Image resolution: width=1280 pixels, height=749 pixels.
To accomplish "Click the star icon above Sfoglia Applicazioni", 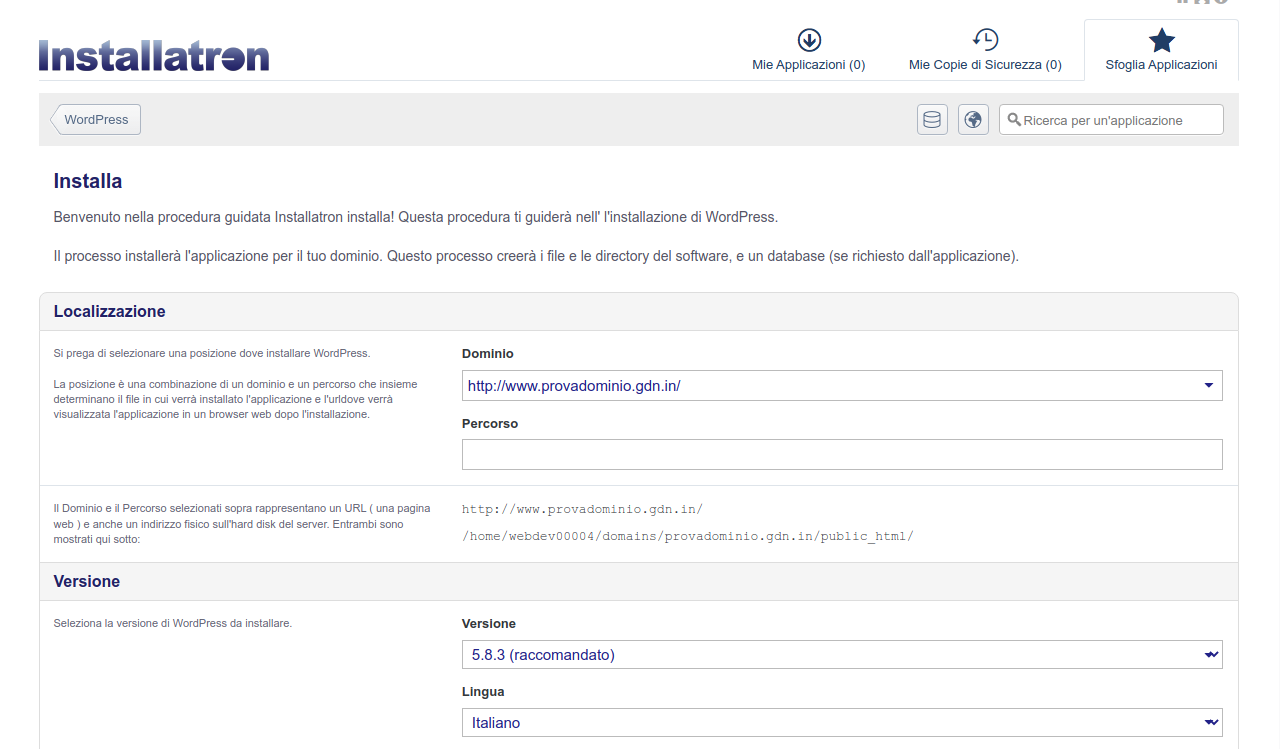I will pos(1161,41).
